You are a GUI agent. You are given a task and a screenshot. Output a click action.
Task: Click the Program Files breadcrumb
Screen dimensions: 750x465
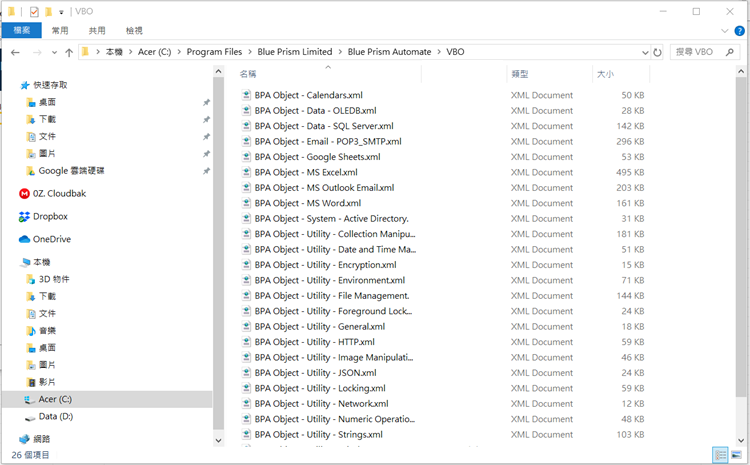click(214, 52)
